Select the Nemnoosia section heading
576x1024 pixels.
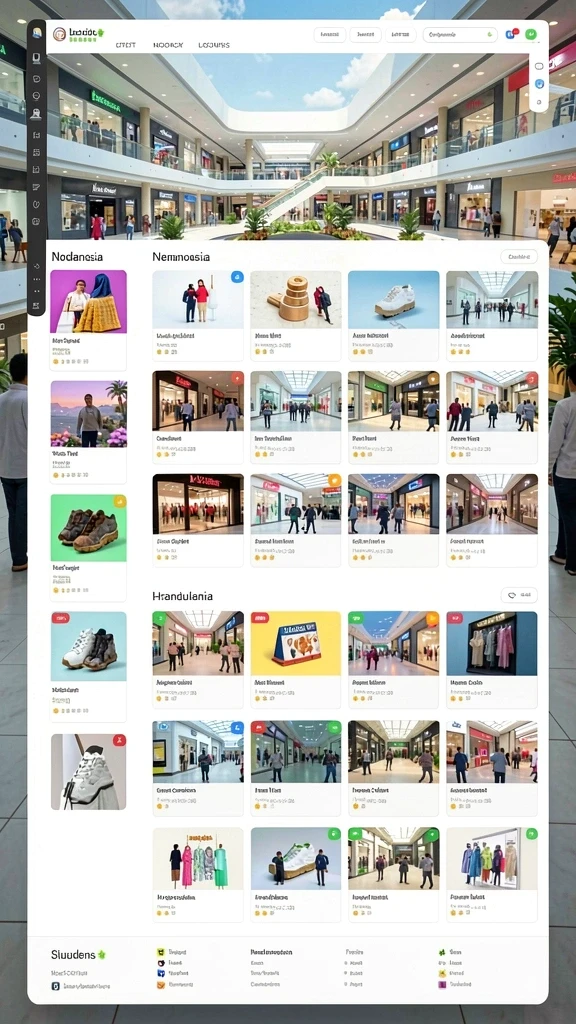pos(181,257)
